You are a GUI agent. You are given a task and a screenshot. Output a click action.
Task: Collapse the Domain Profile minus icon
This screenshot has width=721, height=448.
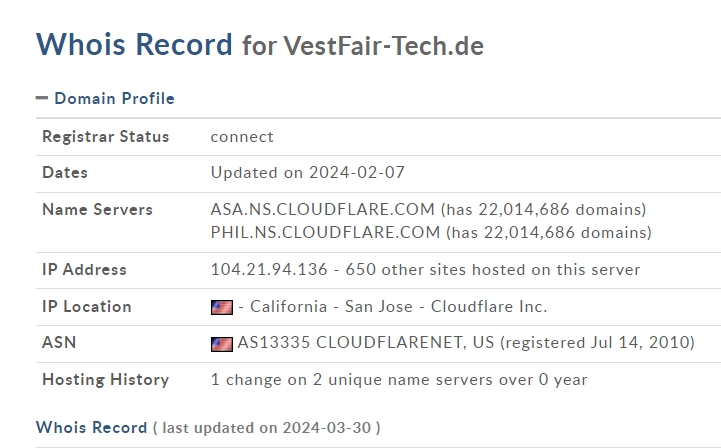(x=42, y=98)
